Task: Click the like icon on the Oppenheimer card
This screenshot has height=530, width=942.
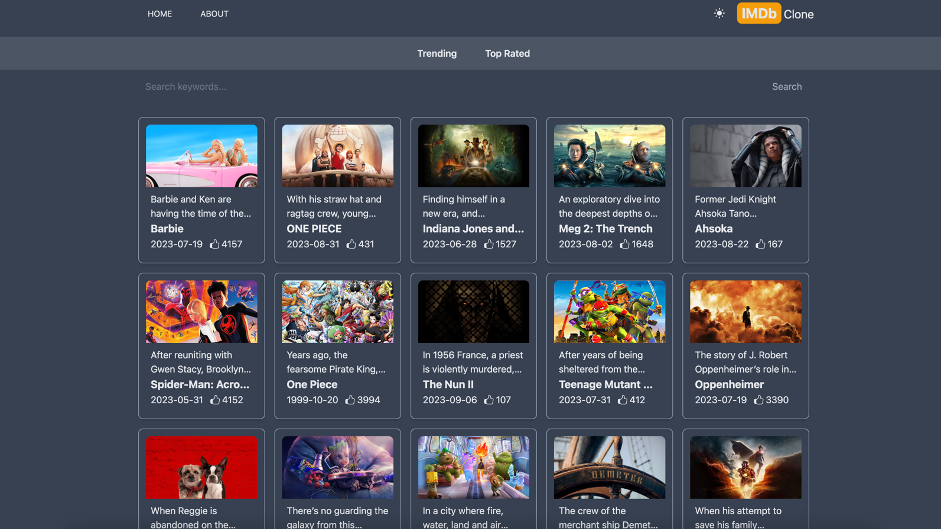Action: tap(759, 400)
